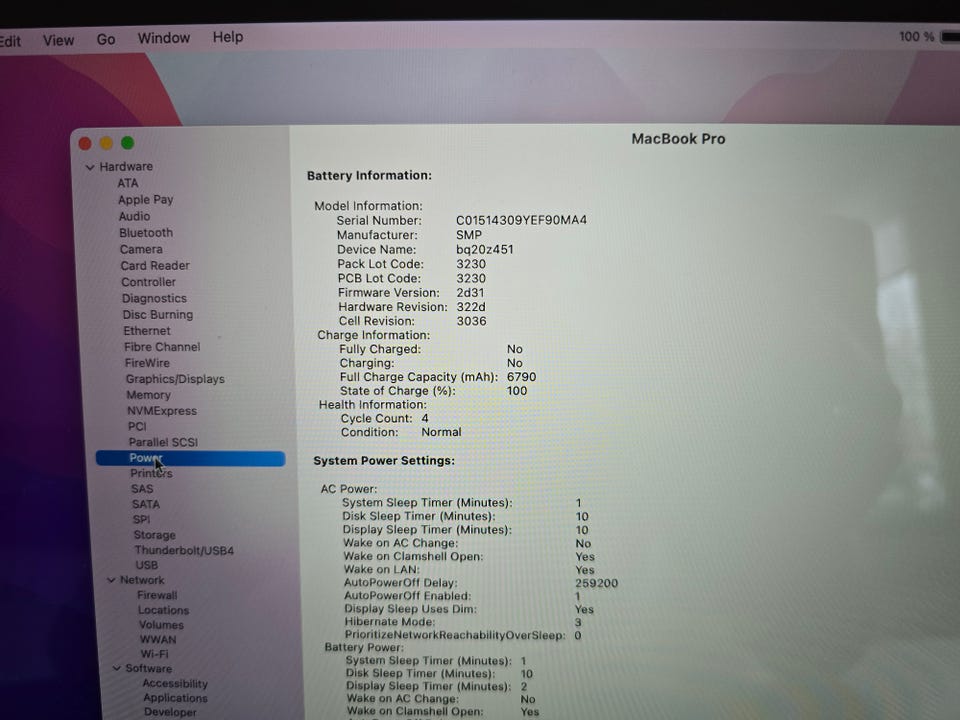960x720 pixels.
Task: Click serial number C01514309YEF90MA4
Action: [521, 220]
